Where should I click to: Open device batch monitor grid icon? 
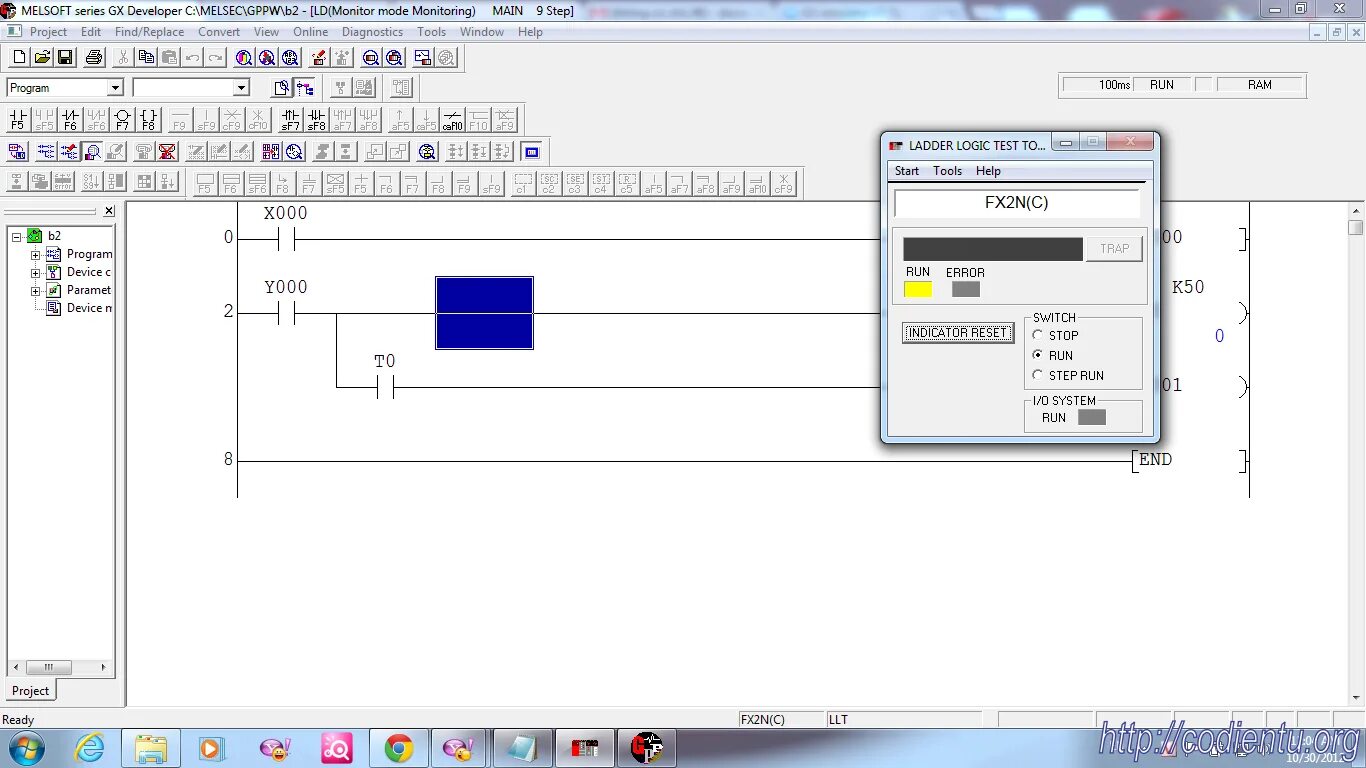(x=271, y=152)
